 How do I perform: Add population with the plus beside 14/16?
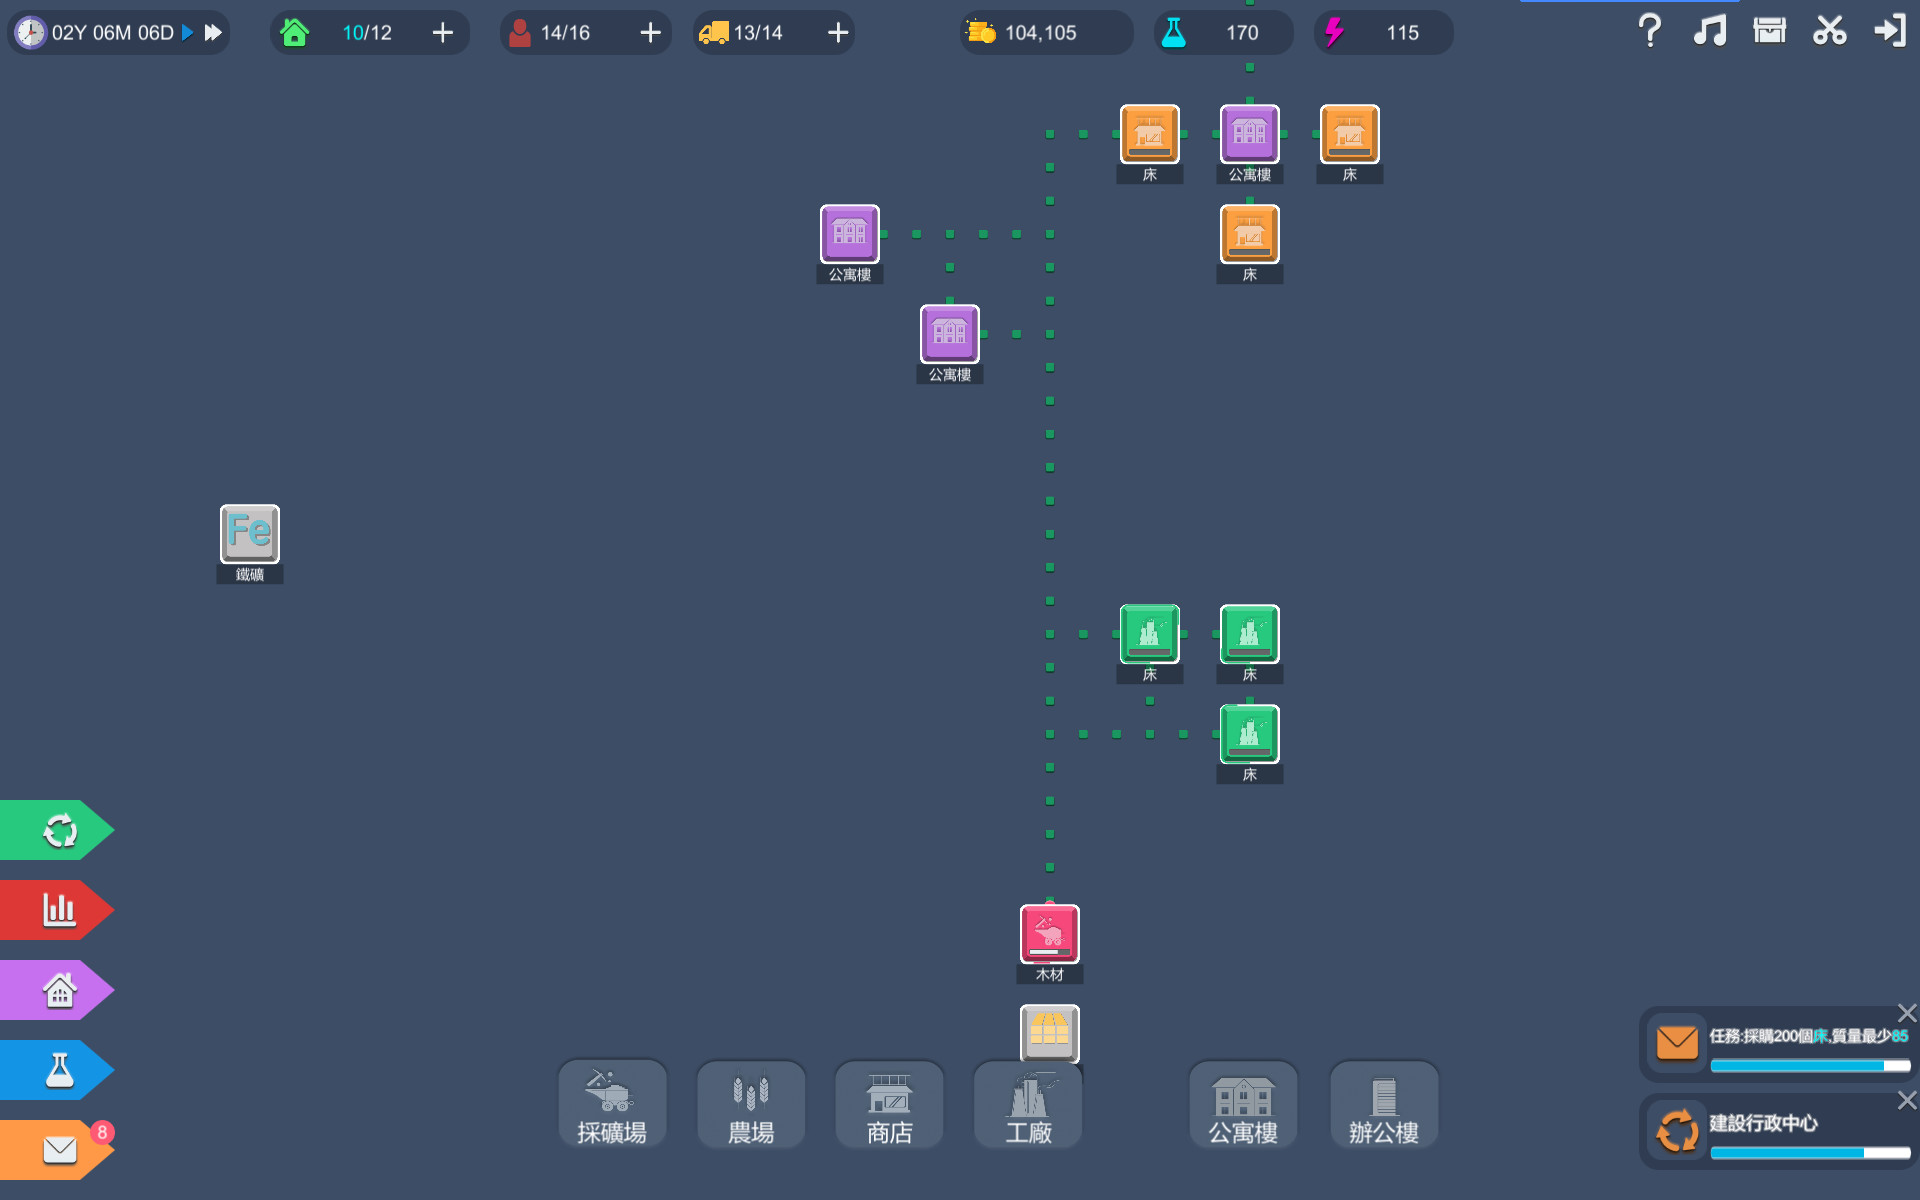point(650,32)
